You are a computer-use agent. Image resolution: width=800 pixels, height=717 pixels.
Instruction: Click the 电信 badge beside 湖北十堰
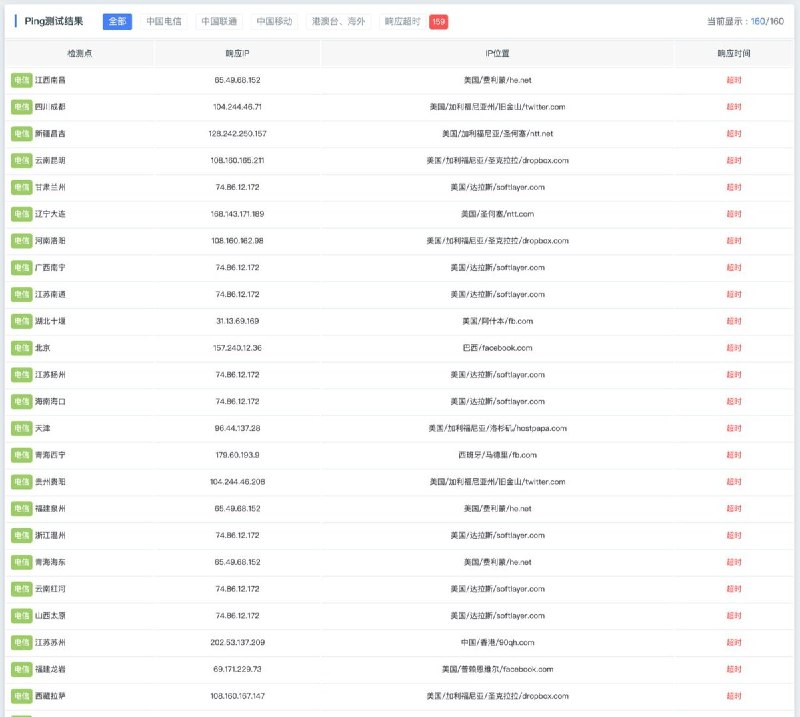(x=21, y=321)
